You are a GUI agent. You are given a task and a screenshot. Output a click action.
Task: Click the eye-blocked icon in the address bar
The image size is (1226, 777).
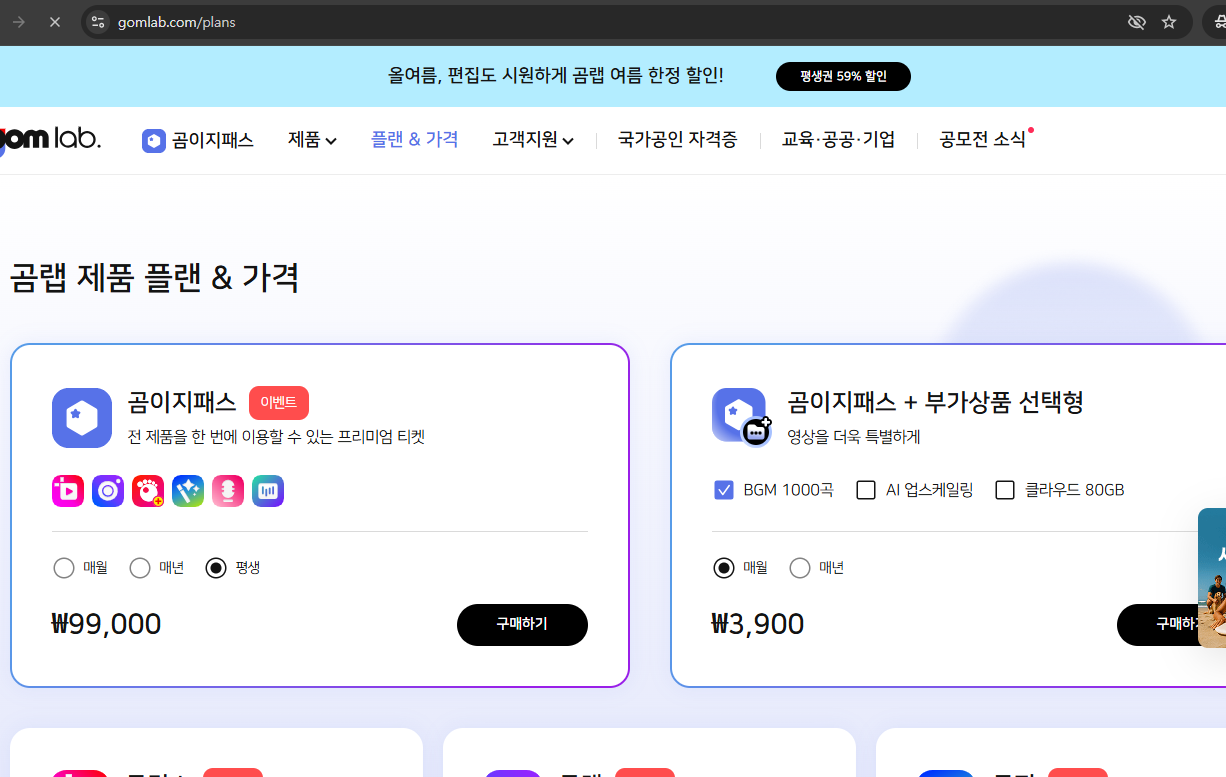[1136, 21]
